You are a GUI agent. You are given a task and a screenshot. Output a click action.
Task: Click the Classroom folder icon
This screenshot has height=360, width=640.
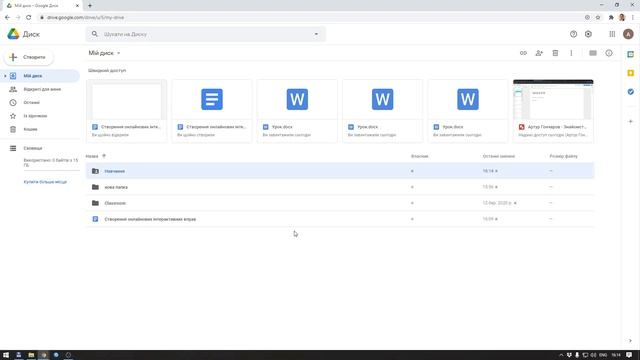[x=95, y=203]
